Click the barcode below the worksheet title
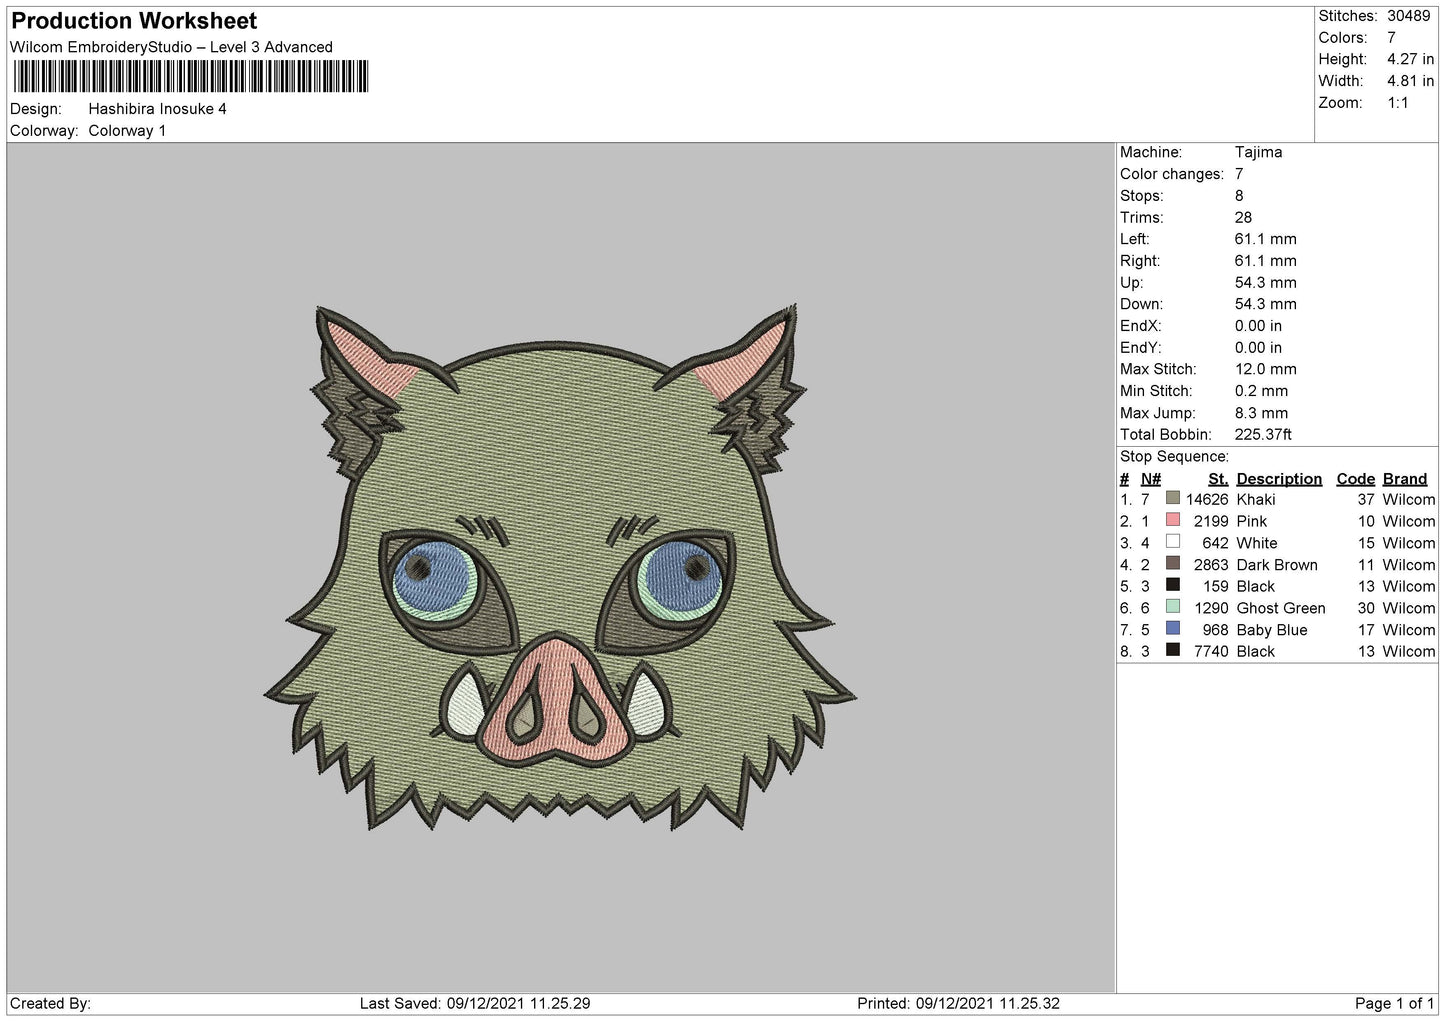 (x=190, y=77)
